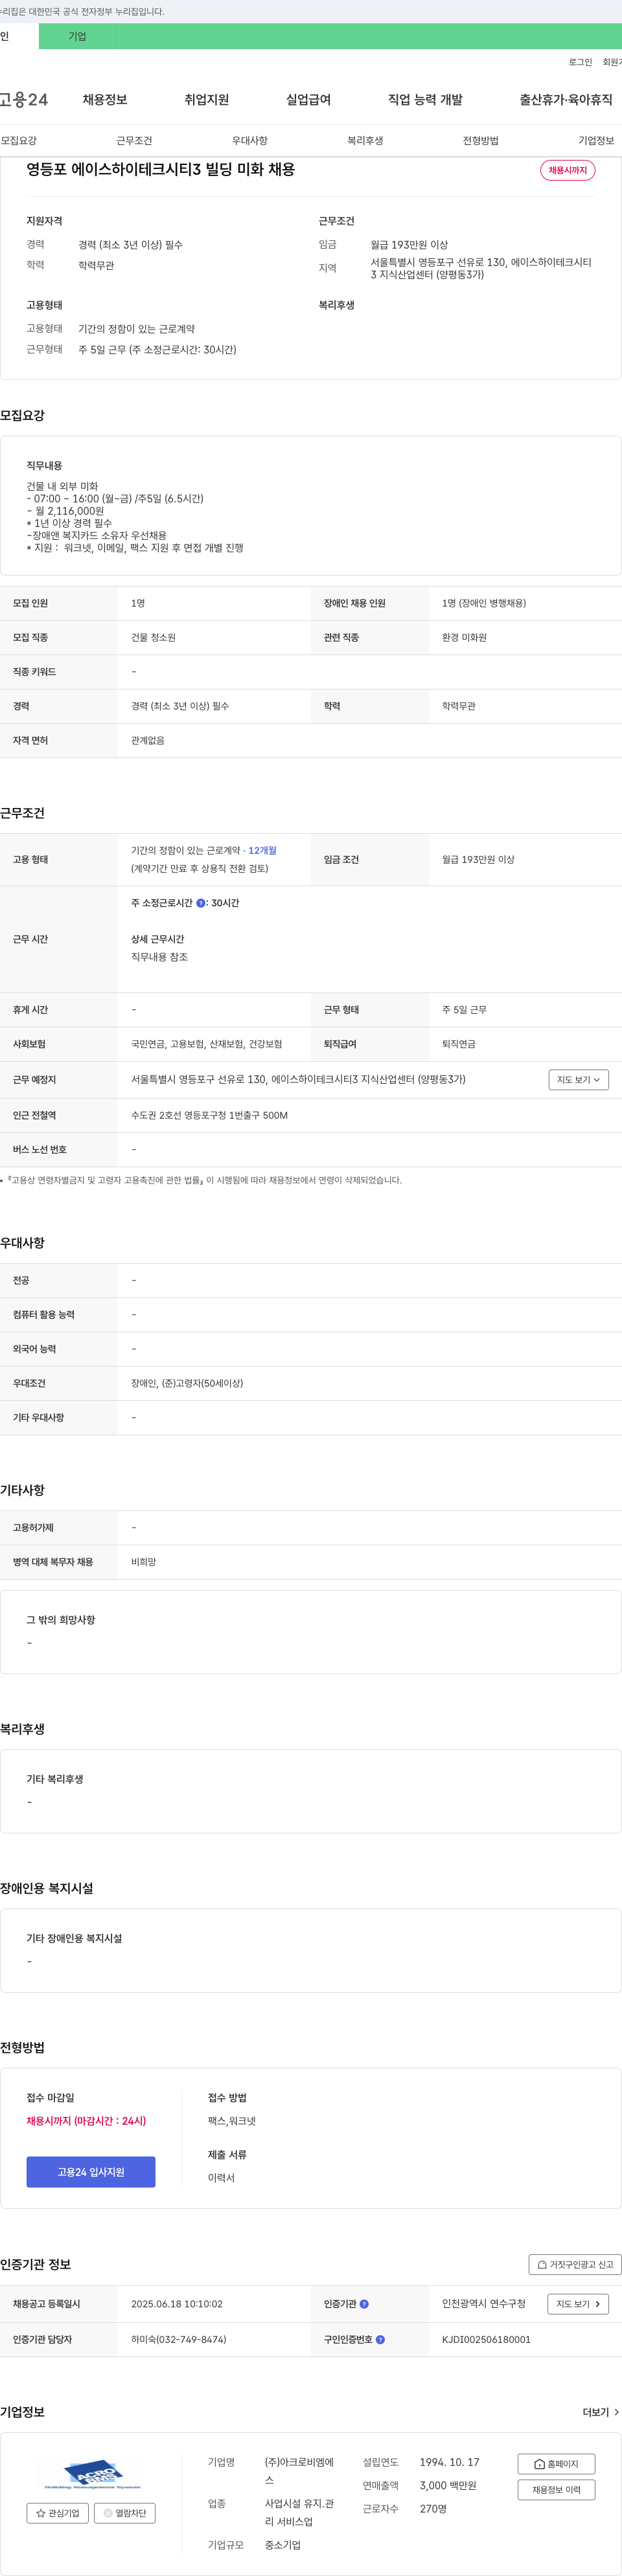The width and height of the screenshot is (622, 2576).
Task: Click the 채용시까지 badge
Action: point(568,170)
